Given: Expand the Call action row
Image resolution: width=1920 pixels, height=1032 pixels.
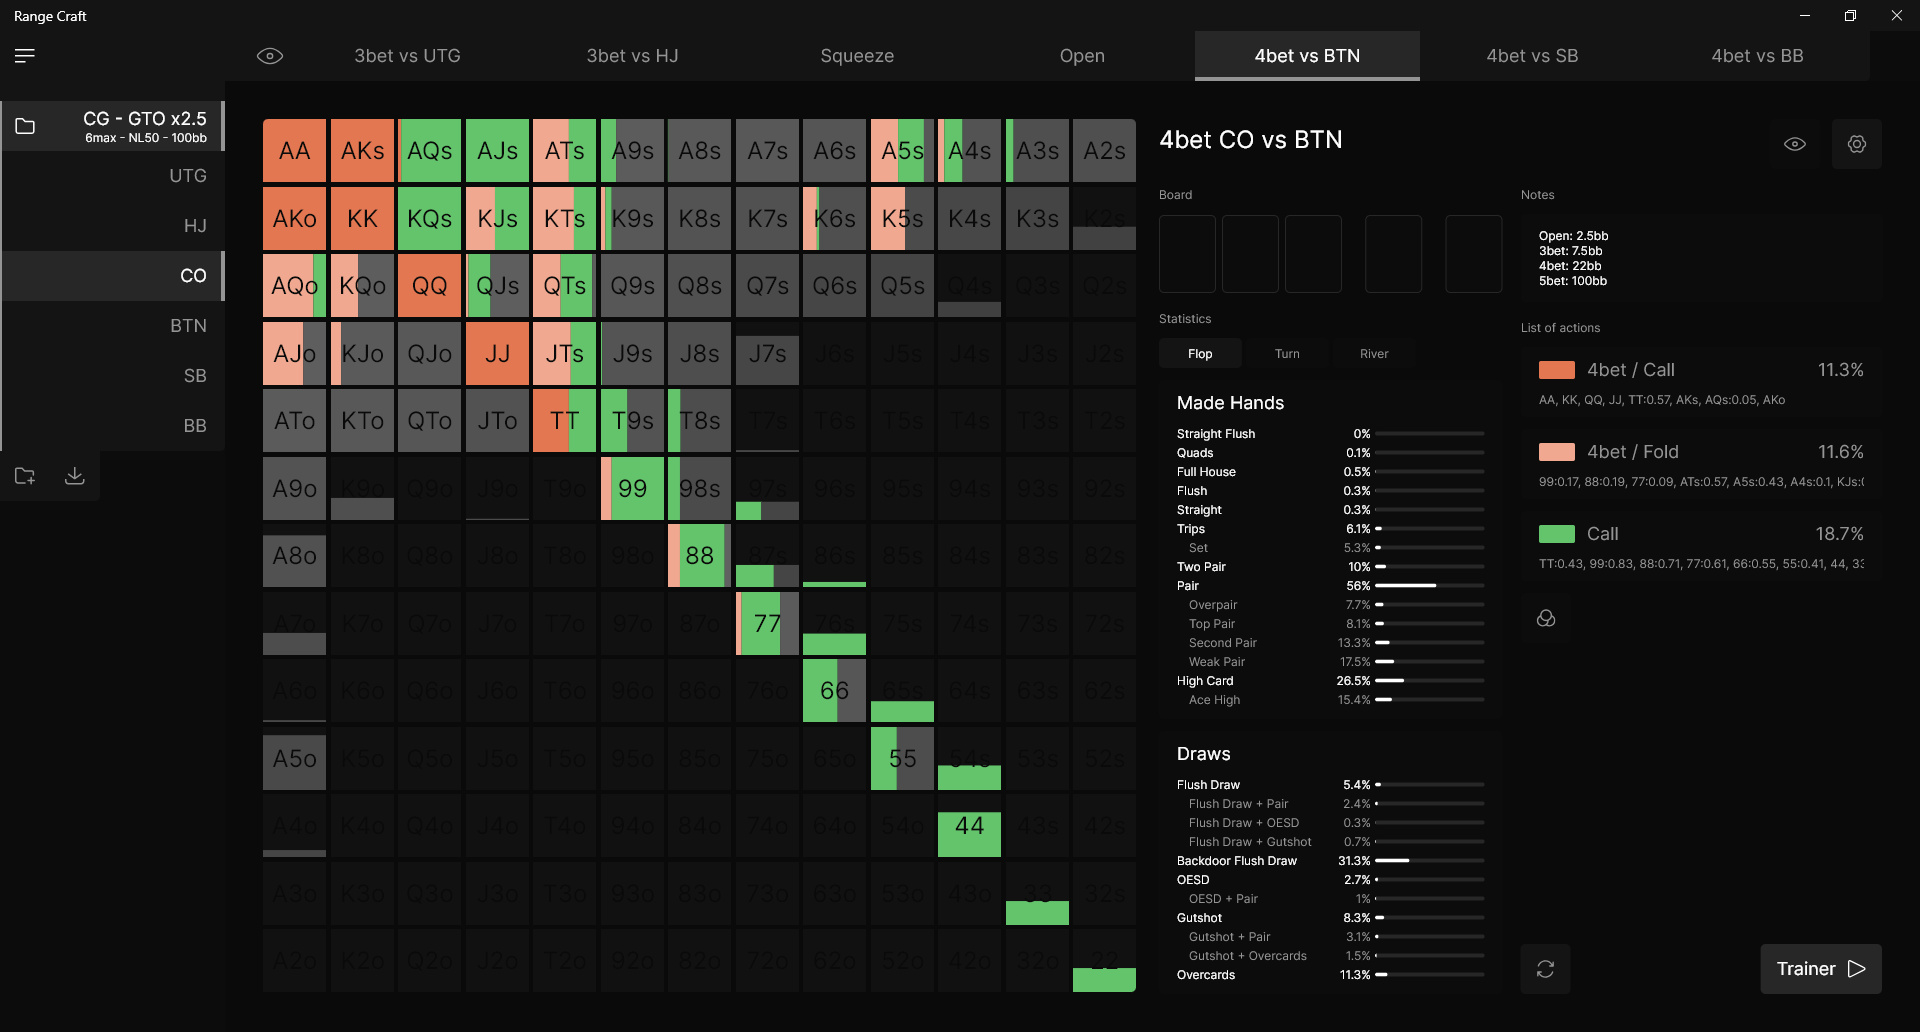Looking at the screenshot, I should [x=1700, y=534].
